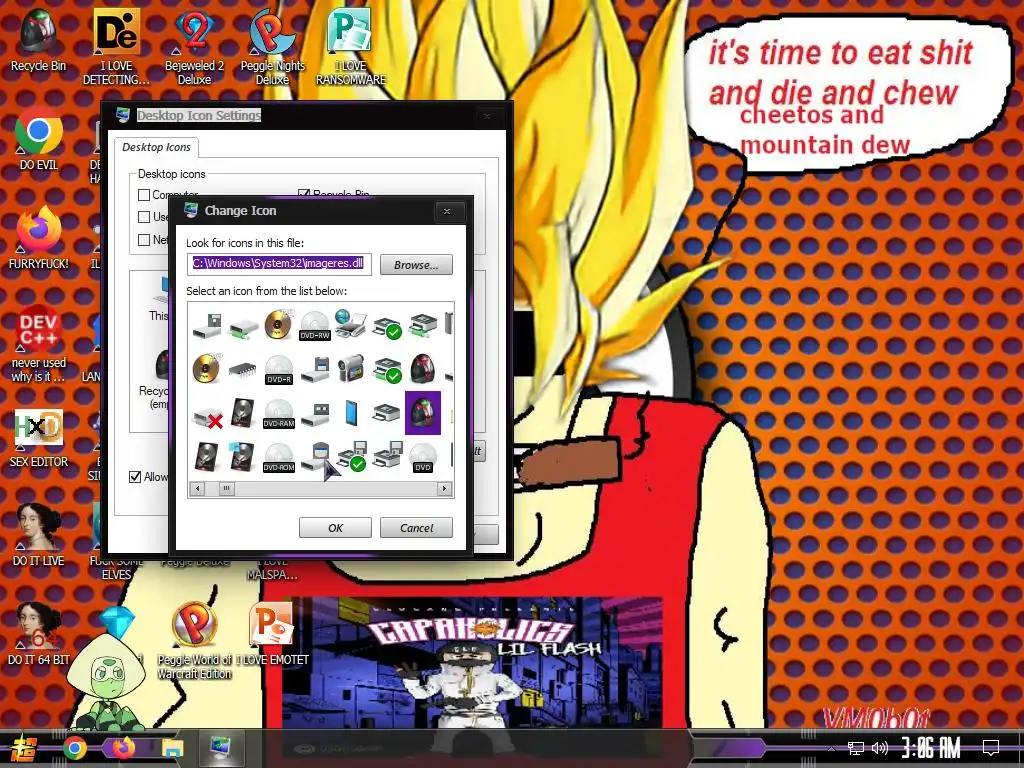Viewport: 1024px width, 768px height.
Task: Click the icon file path field
Action: tap(279, 264)
